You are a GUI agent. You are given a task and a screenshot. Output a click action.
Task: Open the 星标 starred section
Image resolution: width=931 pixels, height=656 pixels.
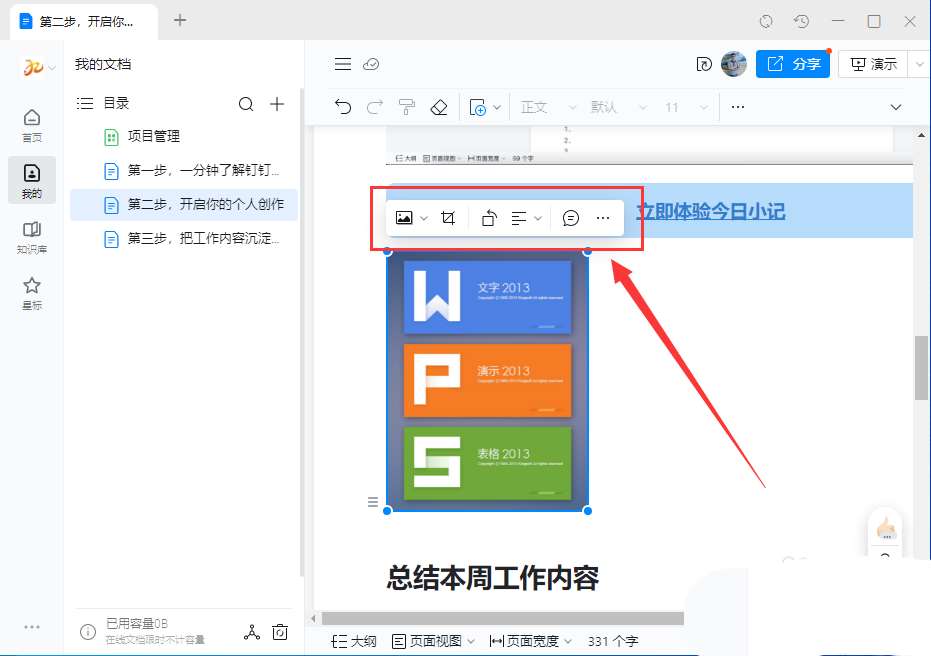point(32,293)
